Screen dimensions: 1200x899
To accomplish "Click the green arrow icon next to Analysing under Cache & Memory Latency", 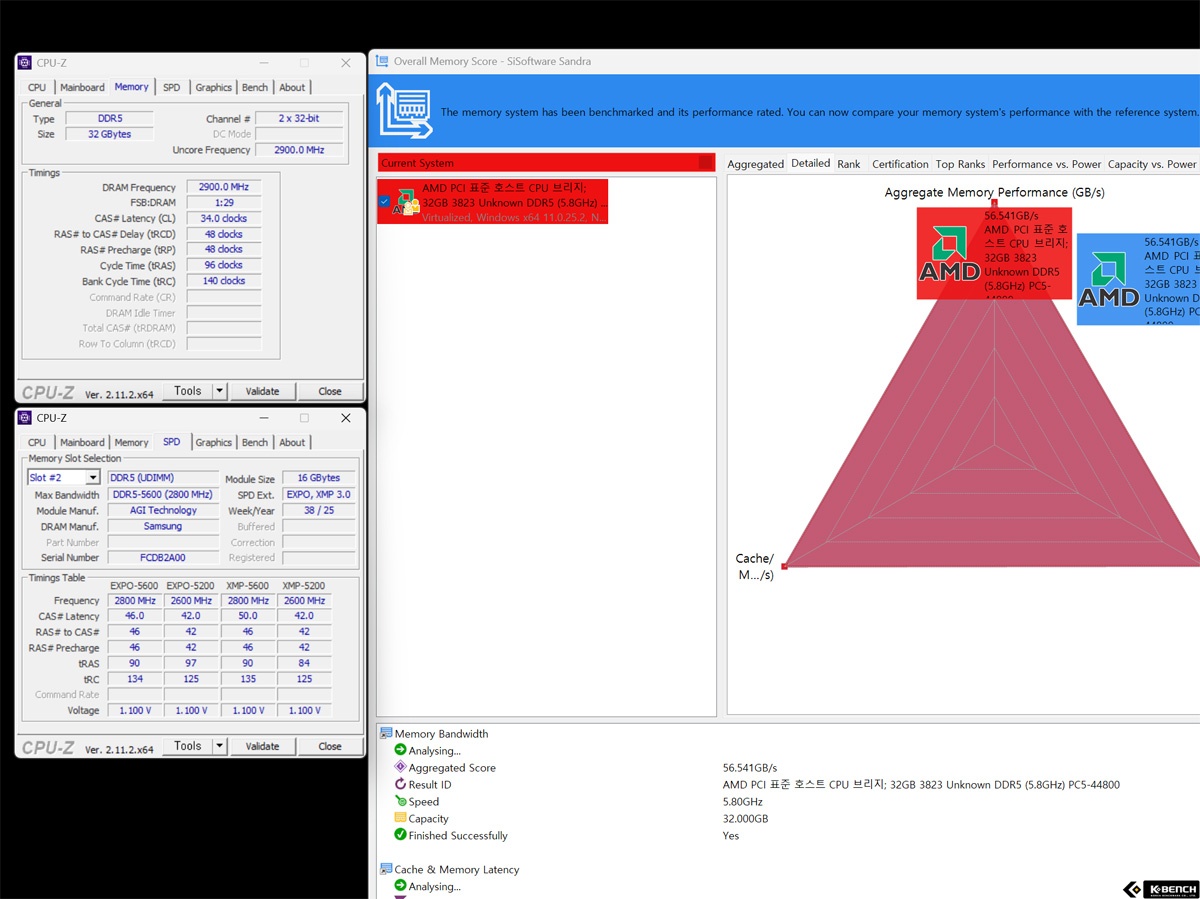I will (x=400, y=886).
